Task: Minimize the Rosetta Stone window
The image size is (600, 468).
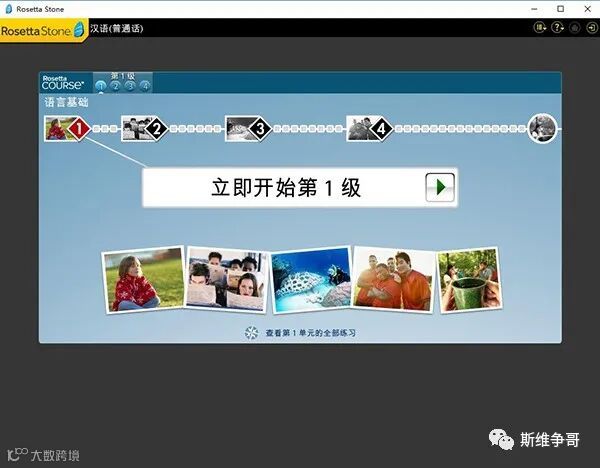Action: [x=535, y=9]
